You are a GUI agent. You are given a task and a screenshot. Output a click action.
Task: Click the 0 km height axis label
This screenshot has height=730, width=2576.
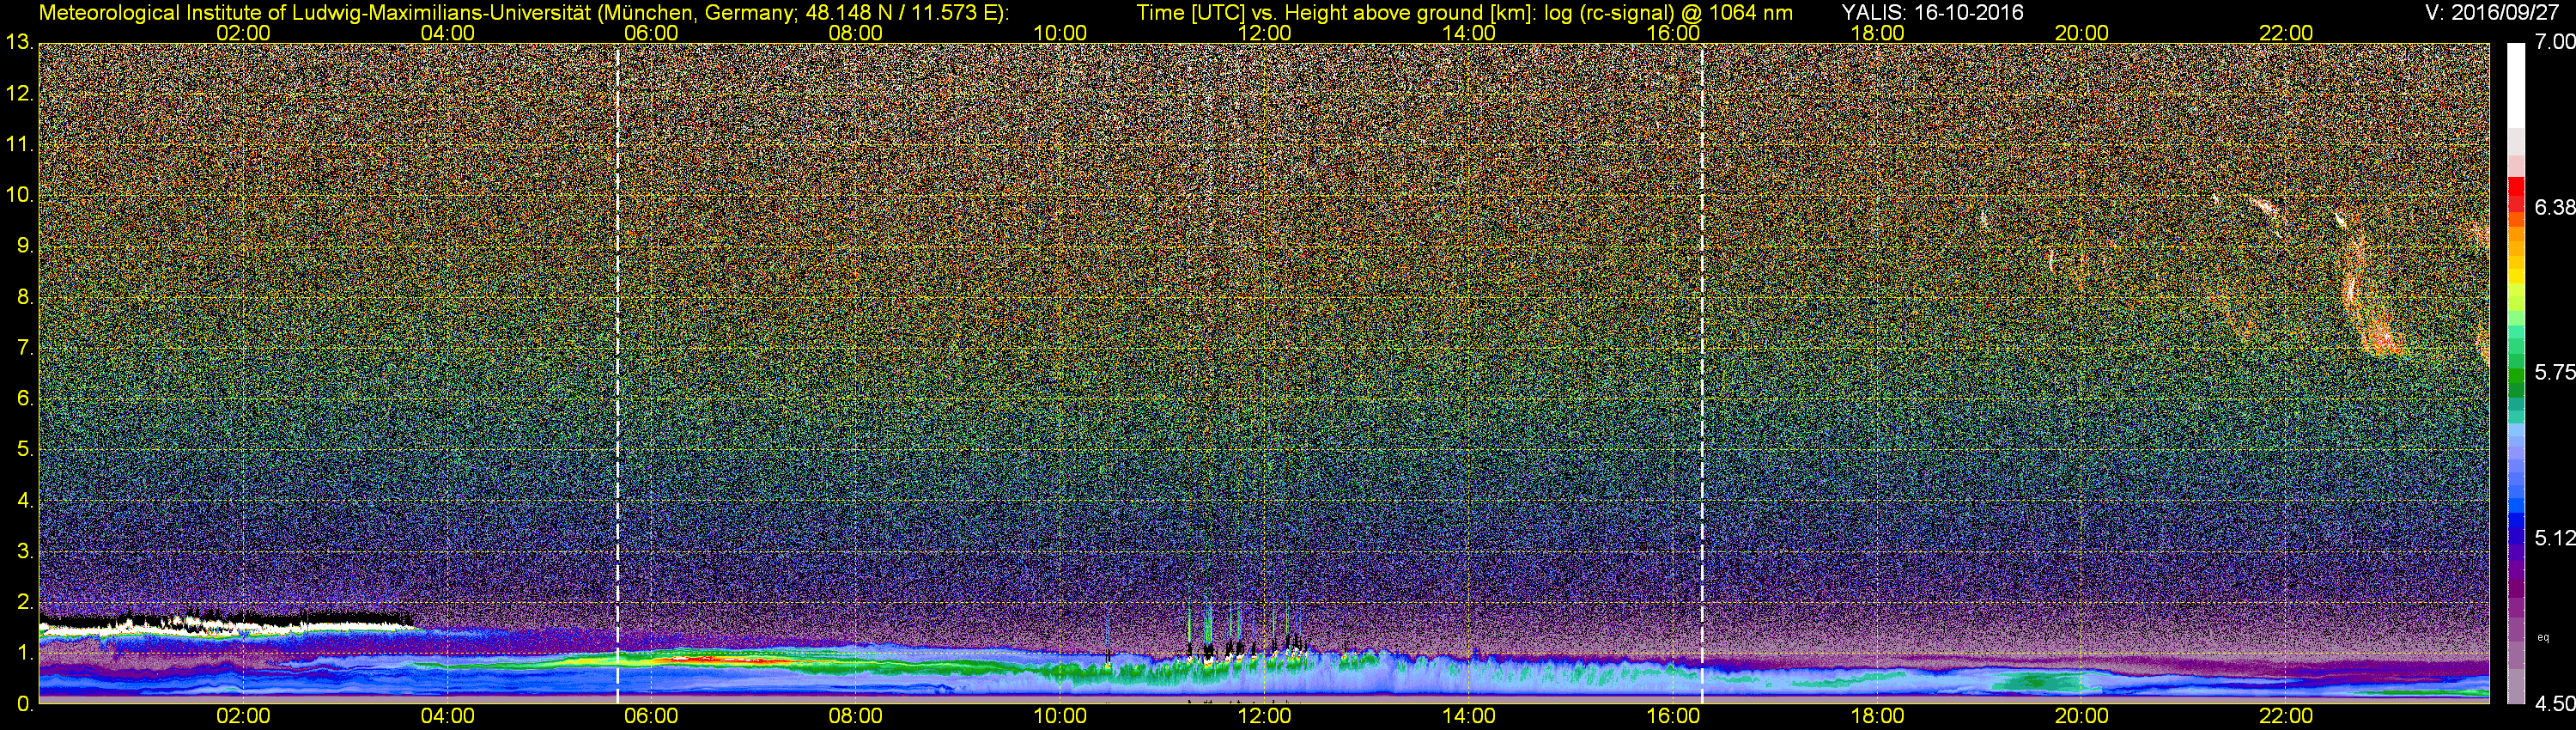[25, 704]
